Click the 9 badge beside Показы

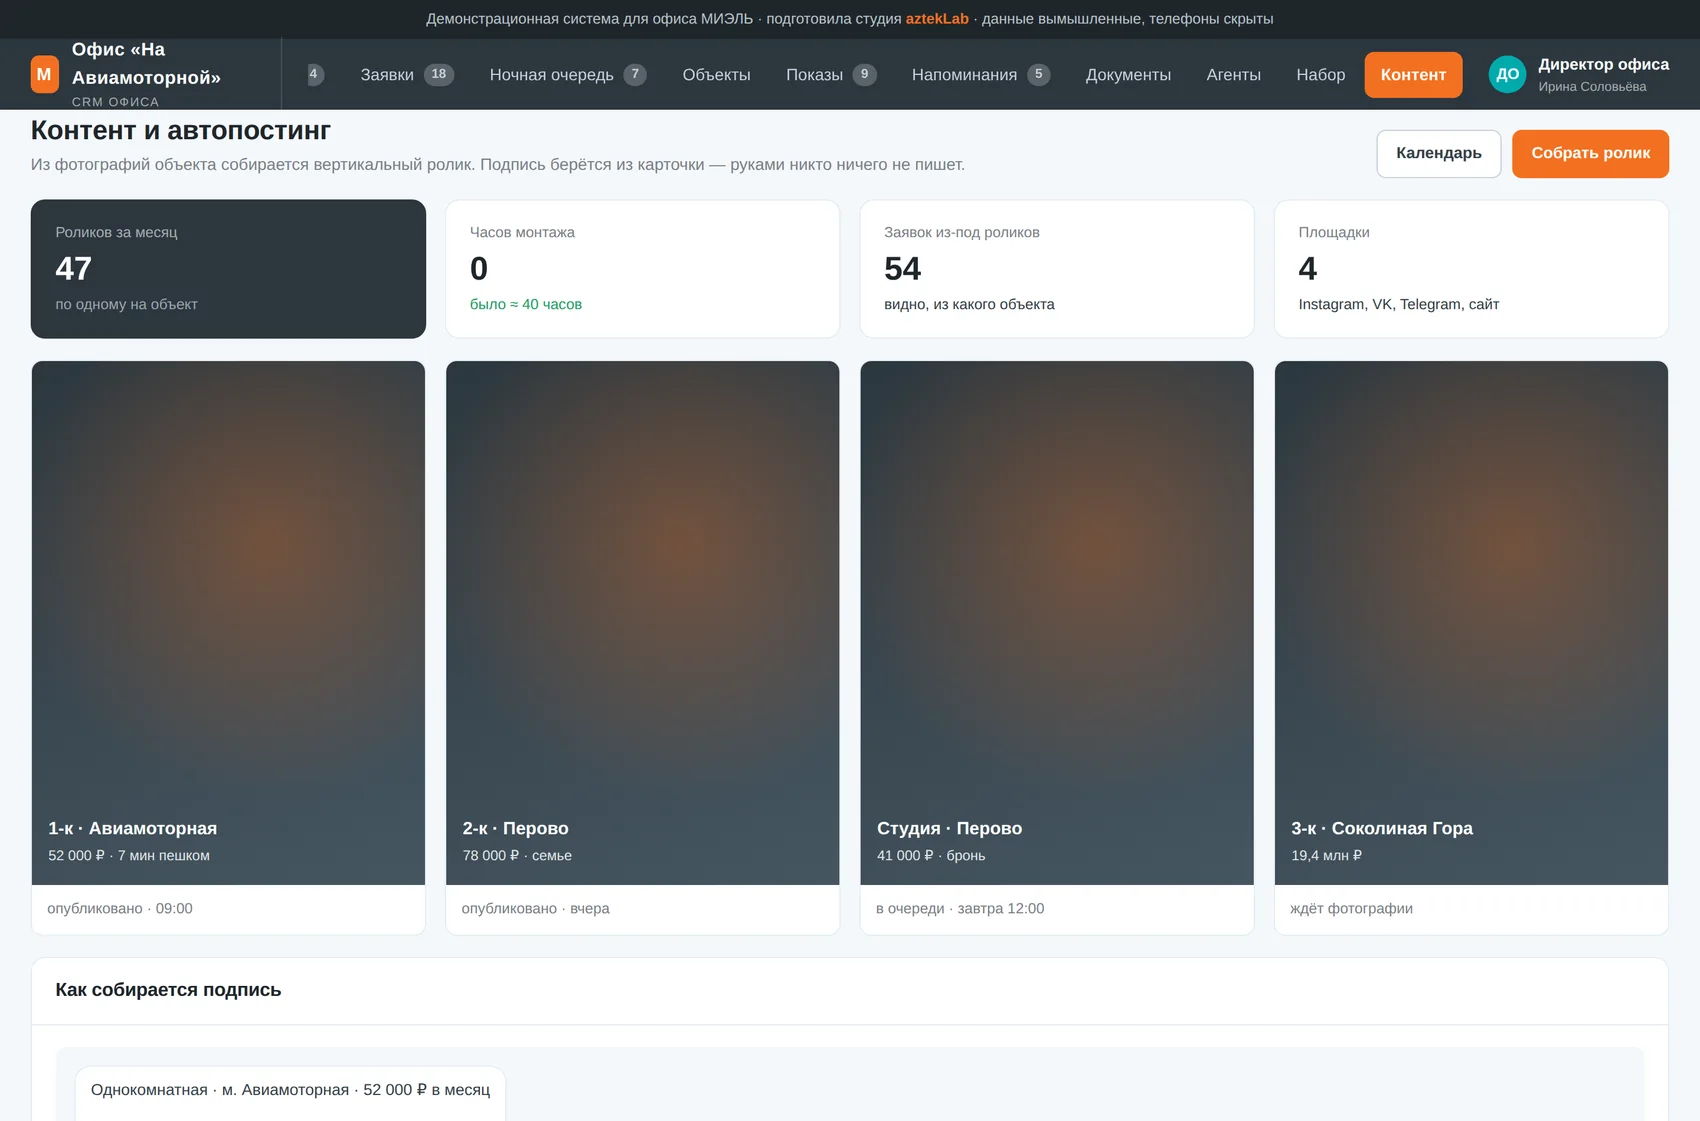point(865,74)
